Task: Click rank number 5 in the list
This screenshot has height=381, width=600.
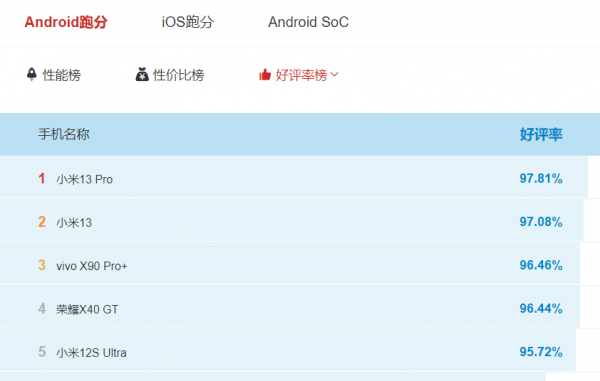Action: [42, 352]
